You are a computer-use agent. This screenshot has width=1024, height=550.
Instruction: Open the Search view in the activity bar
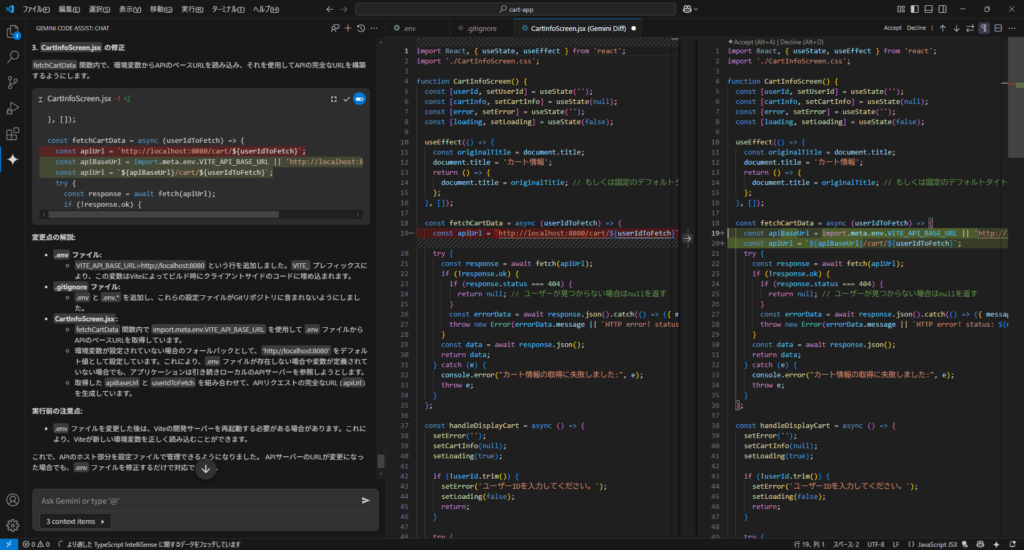[12, 57]
